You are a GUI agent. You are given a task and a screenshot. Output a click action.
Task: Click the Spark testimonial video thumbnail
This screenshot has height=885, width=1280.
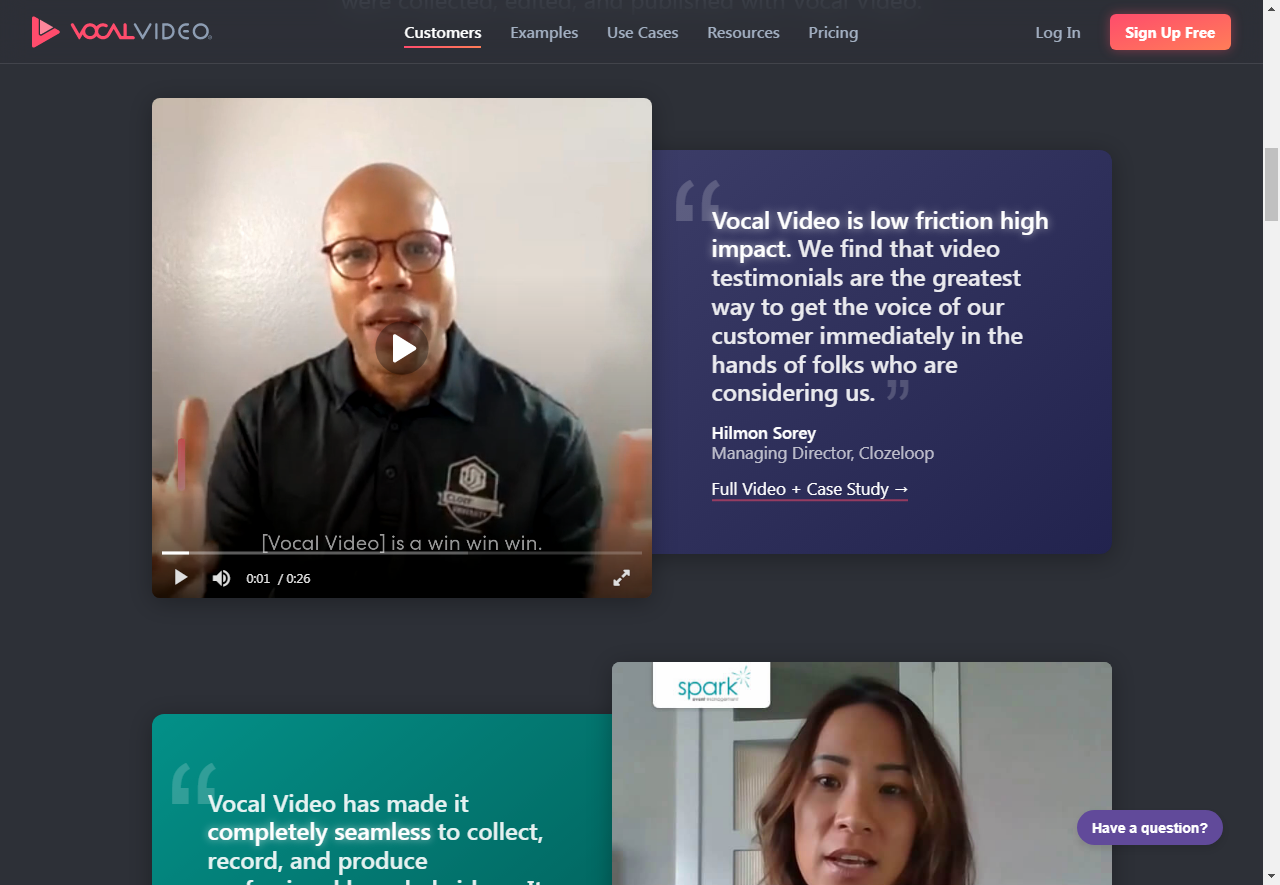click(x=862, y=774)
